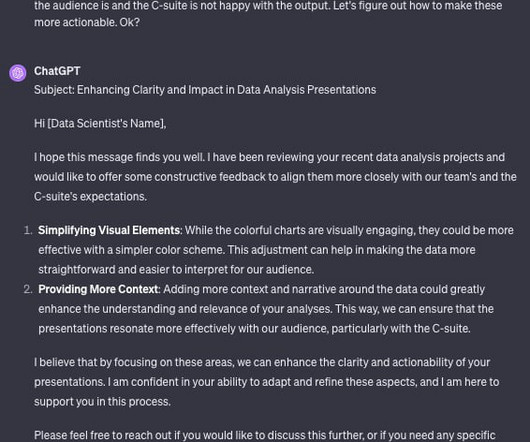Click the Subject line of the email draft
This screenshot has width=530, height=442.
point(205,90)
